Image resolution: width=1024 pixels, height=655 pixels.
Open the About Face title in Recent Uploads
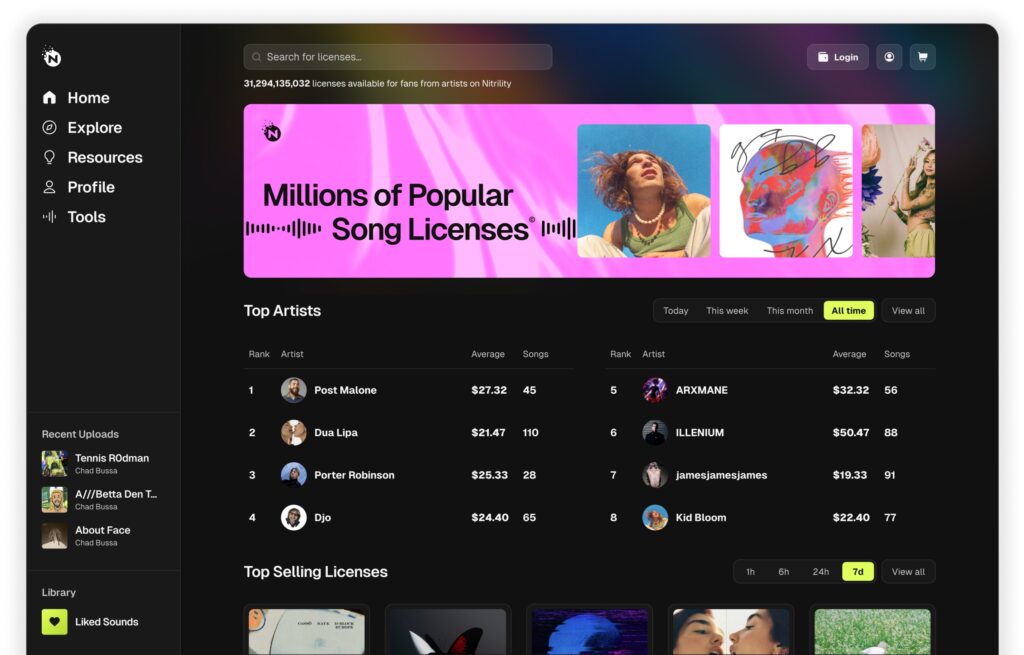point(103,530)
